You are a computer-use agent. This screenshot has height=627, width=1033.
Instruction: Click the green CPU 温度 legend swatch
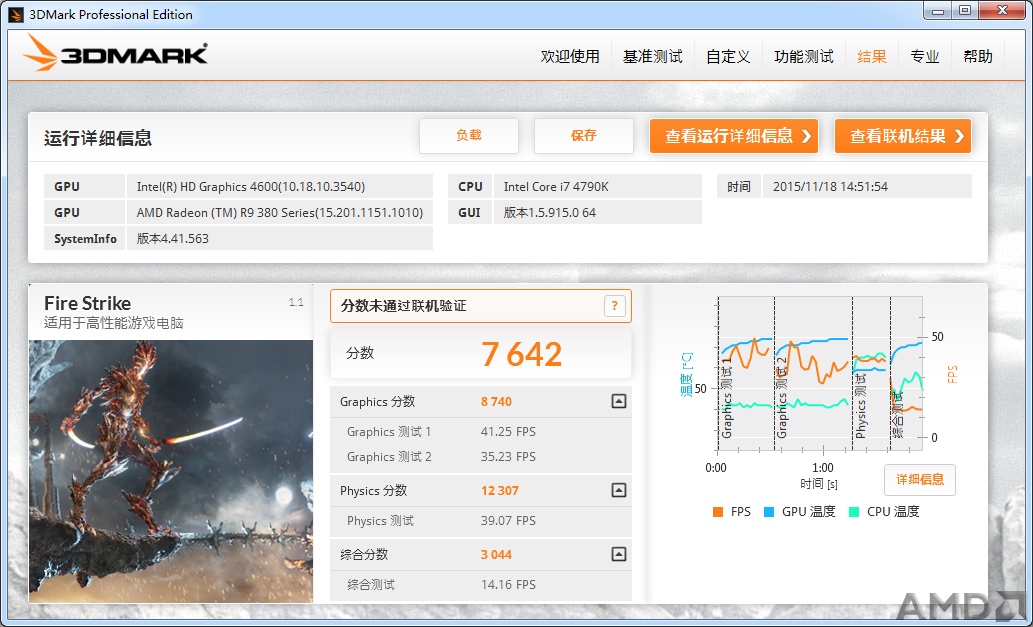point(854,512)
